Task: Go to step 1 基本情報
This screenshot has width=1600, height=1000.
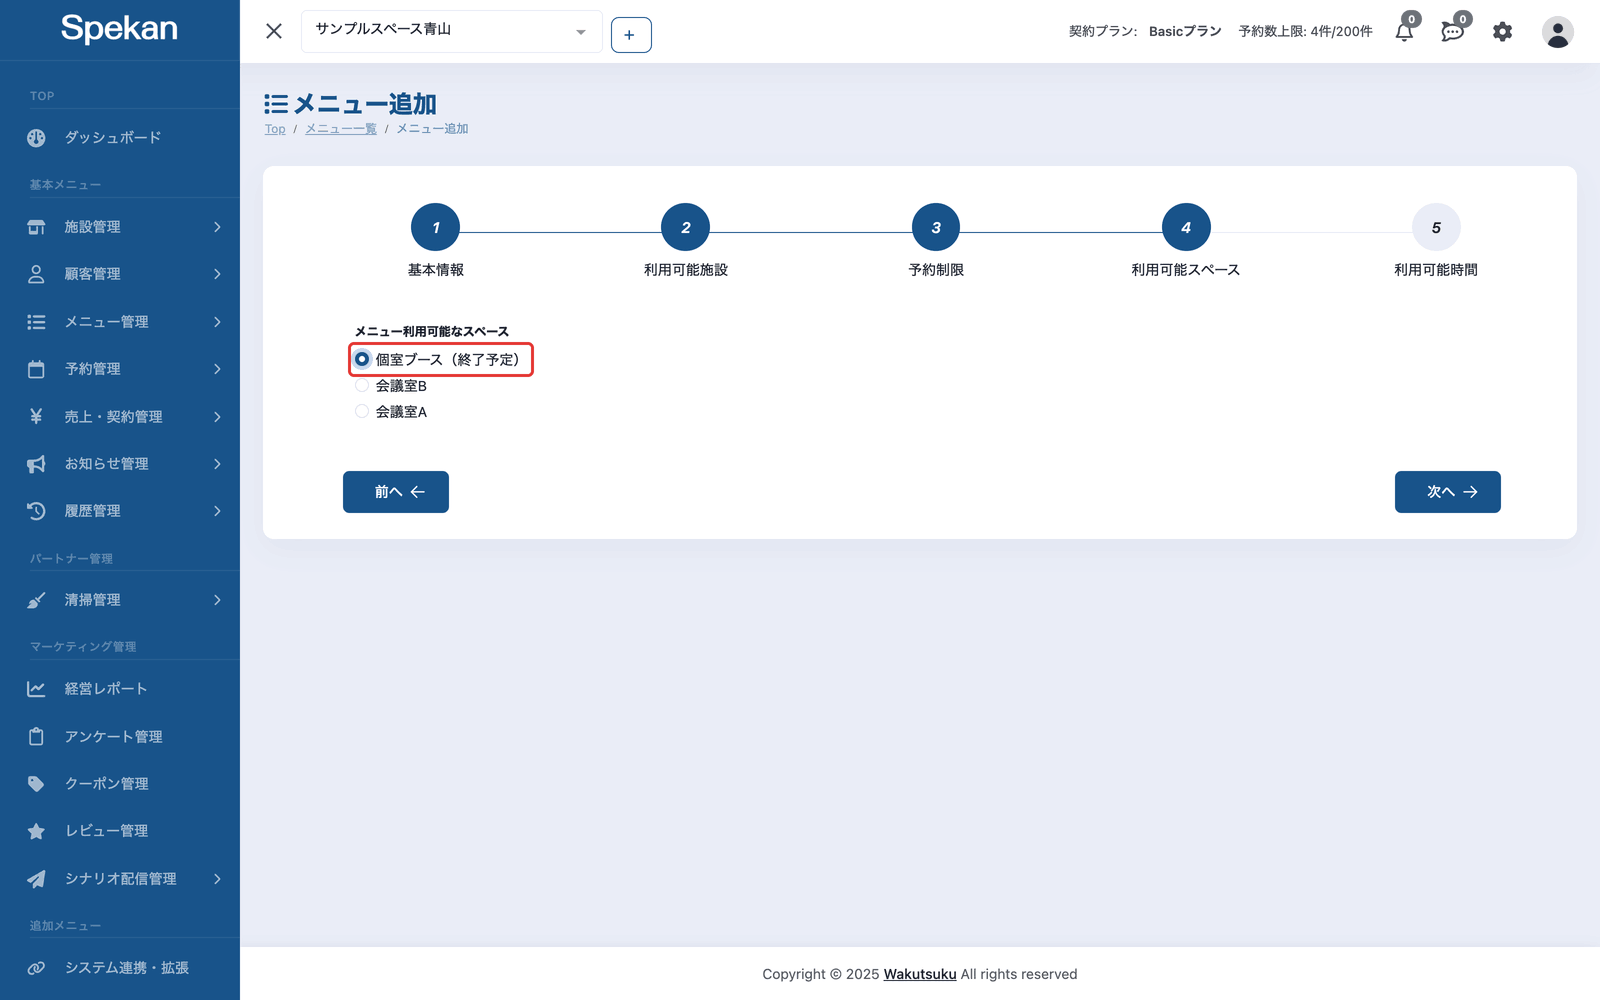Action: point(435,228)
